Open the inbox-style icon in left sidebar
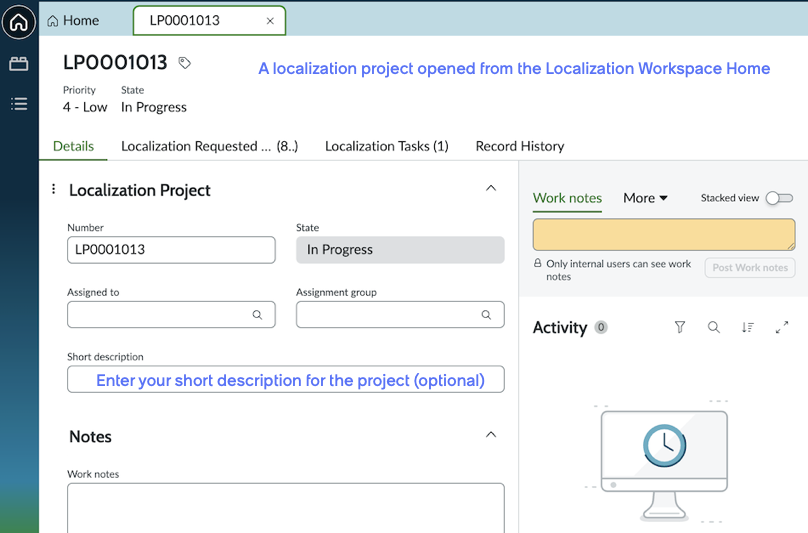 (19, 64)
